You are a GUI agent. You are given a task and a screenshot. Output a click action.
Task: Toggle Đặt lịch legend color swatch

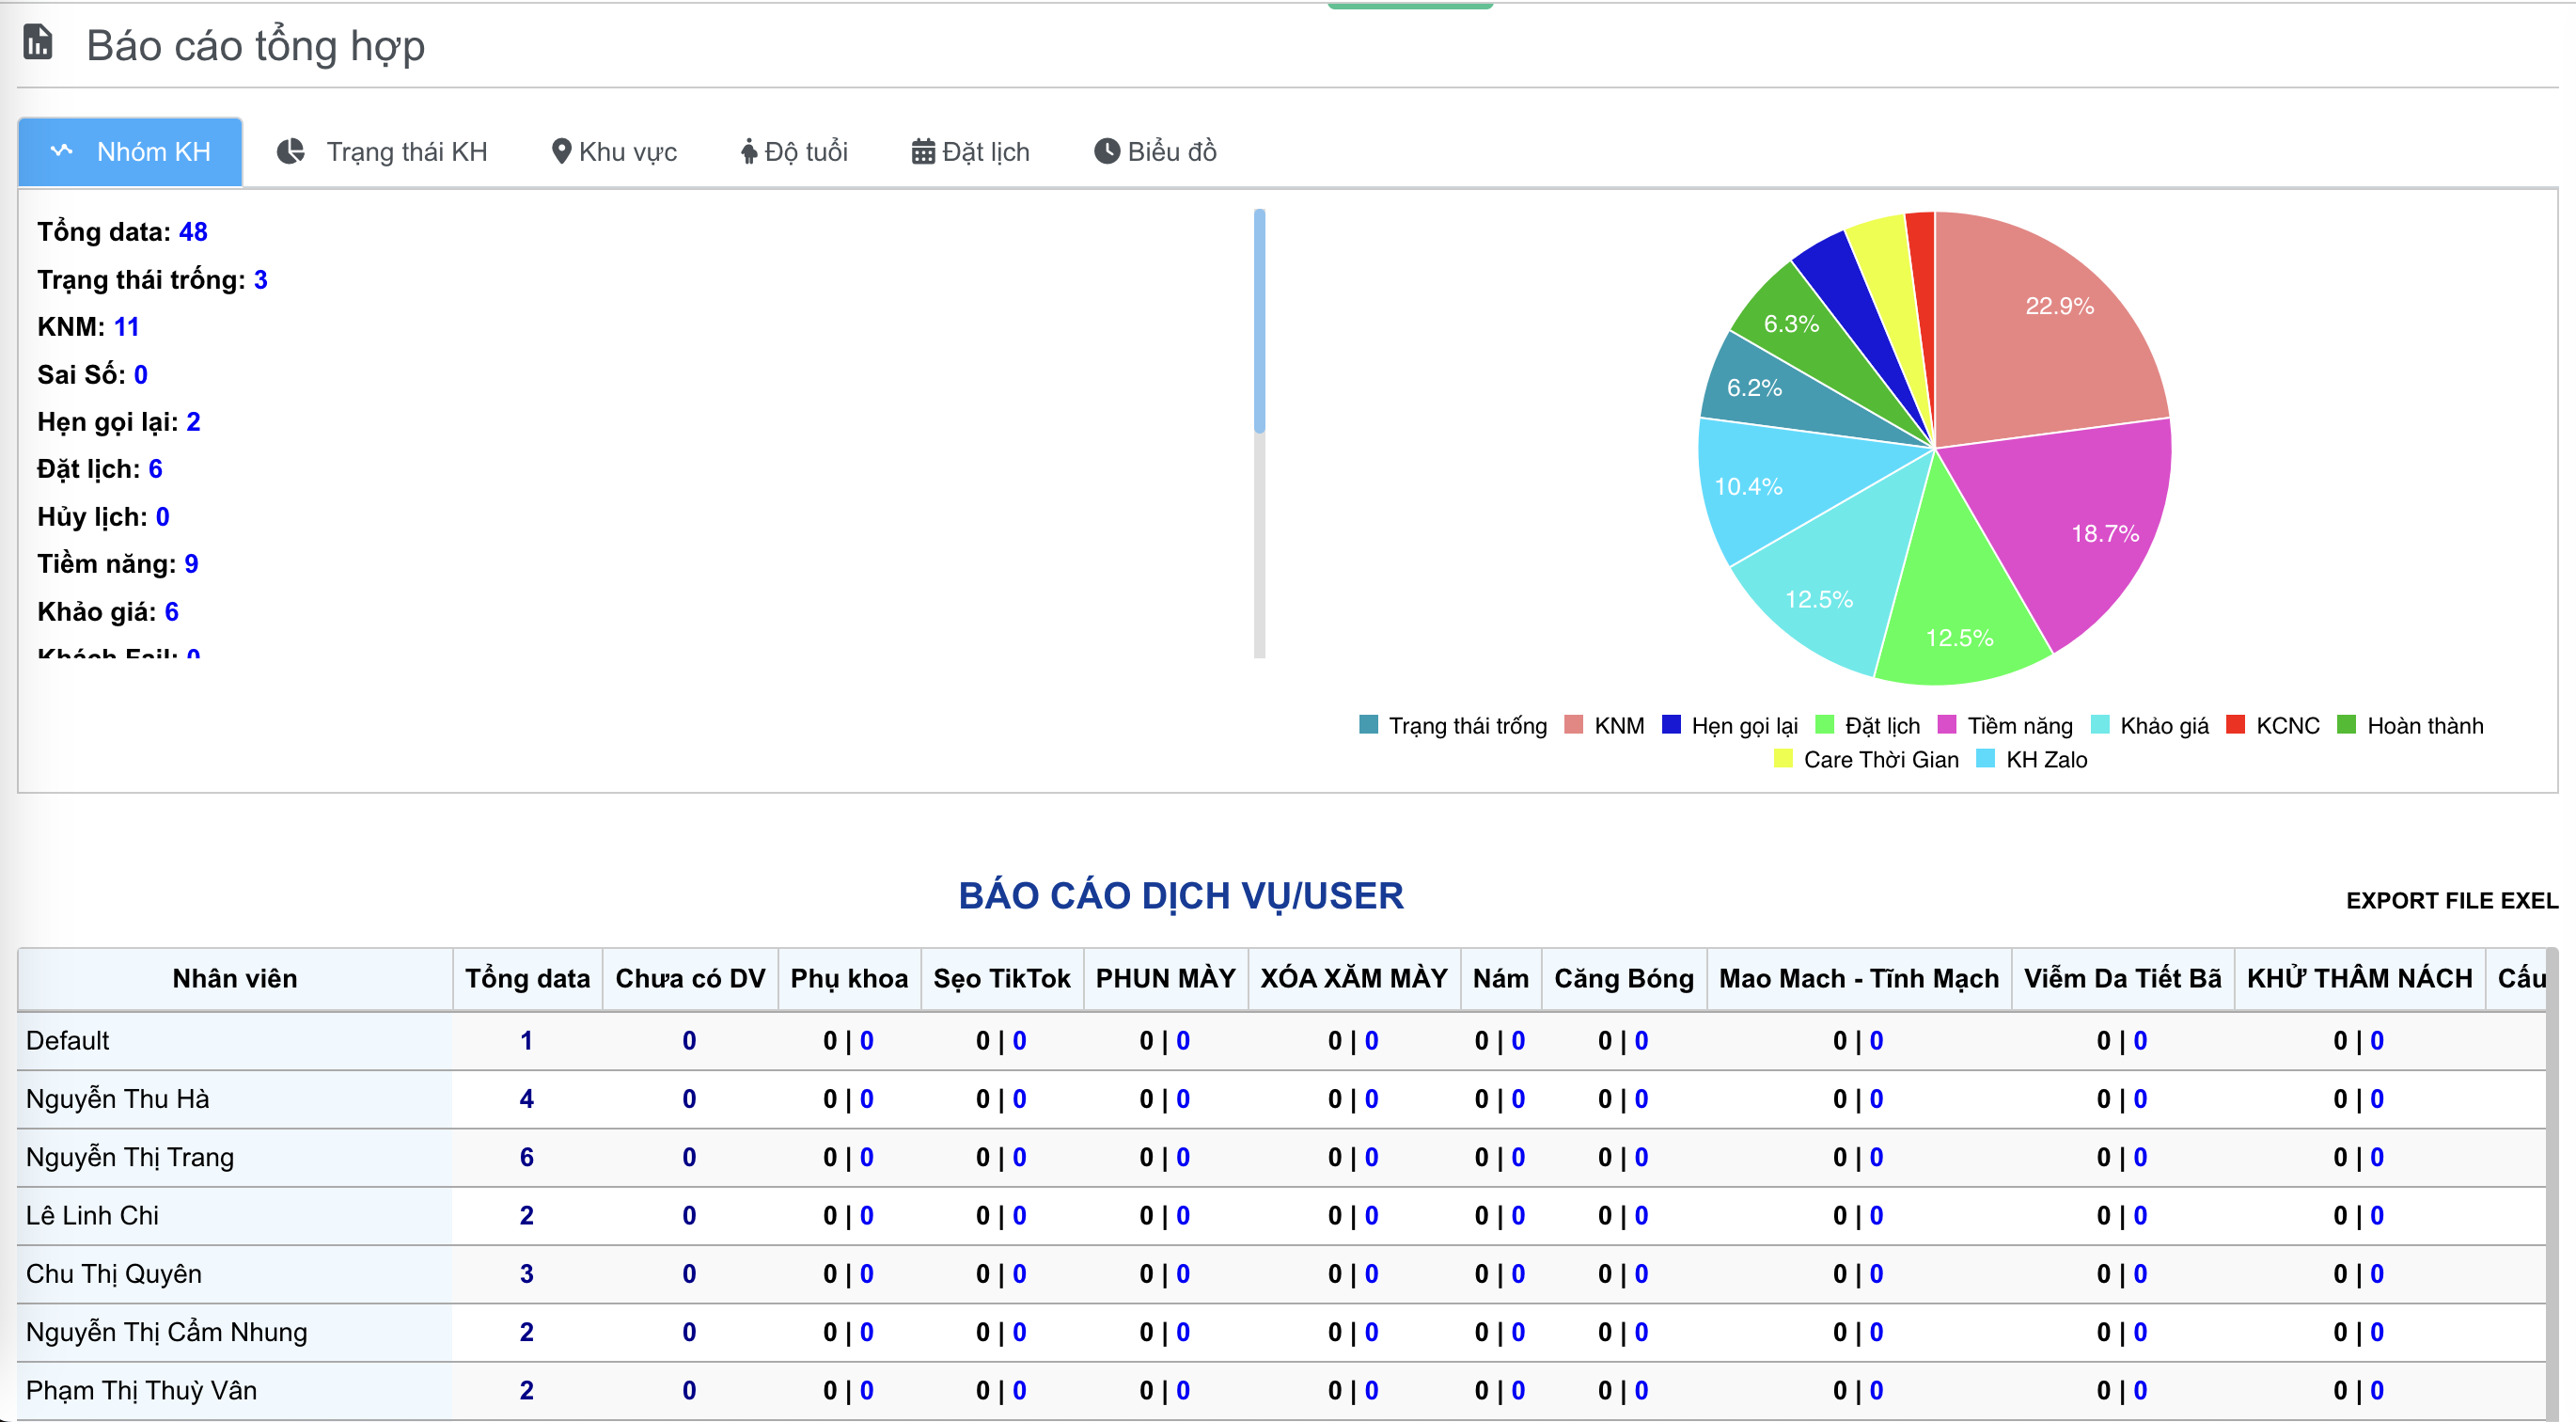pyautogui.click(x=1825, y=724)
